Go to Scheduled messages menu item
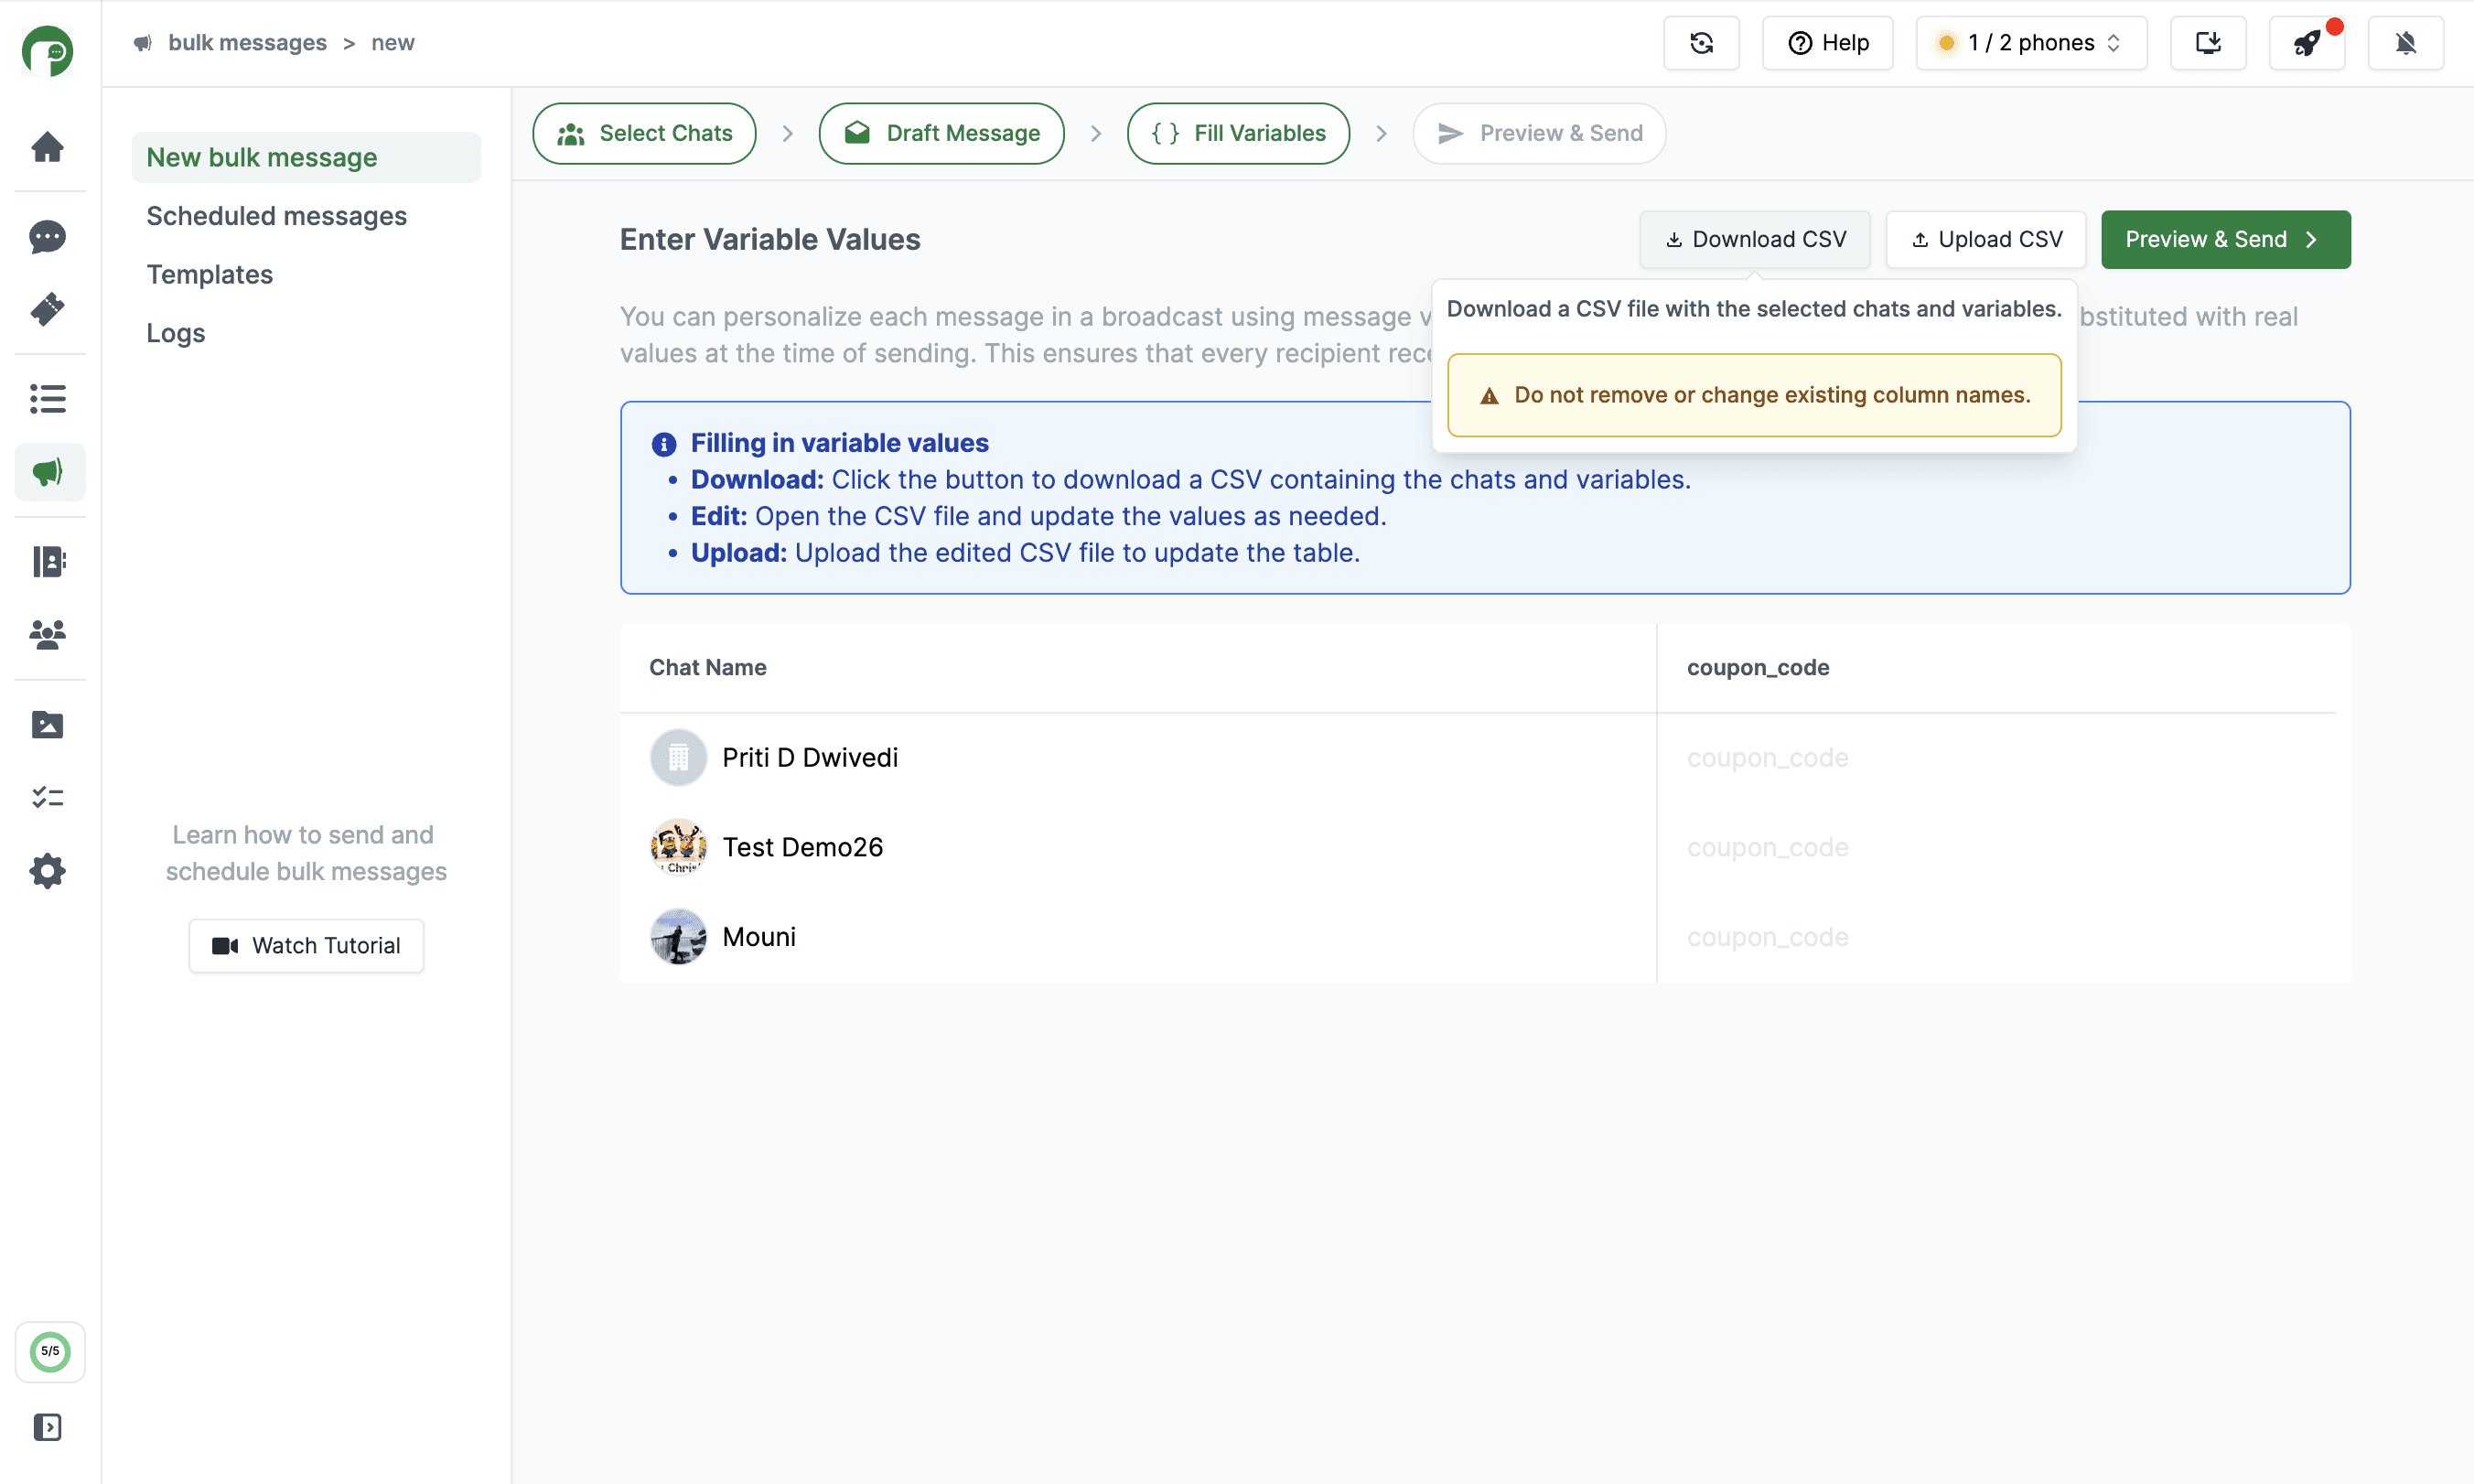This screenshot has height=1484, width=2474. click(x=276, y=216)
